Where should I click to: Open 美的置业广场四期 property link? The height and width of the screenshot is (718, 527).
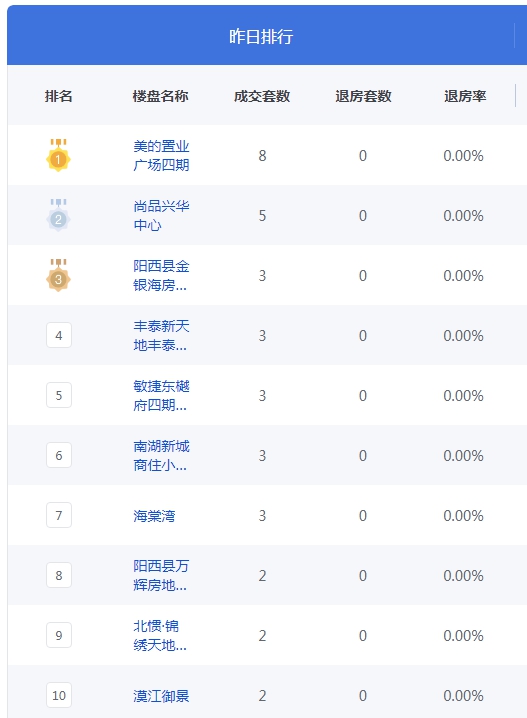tap(161, 156)
